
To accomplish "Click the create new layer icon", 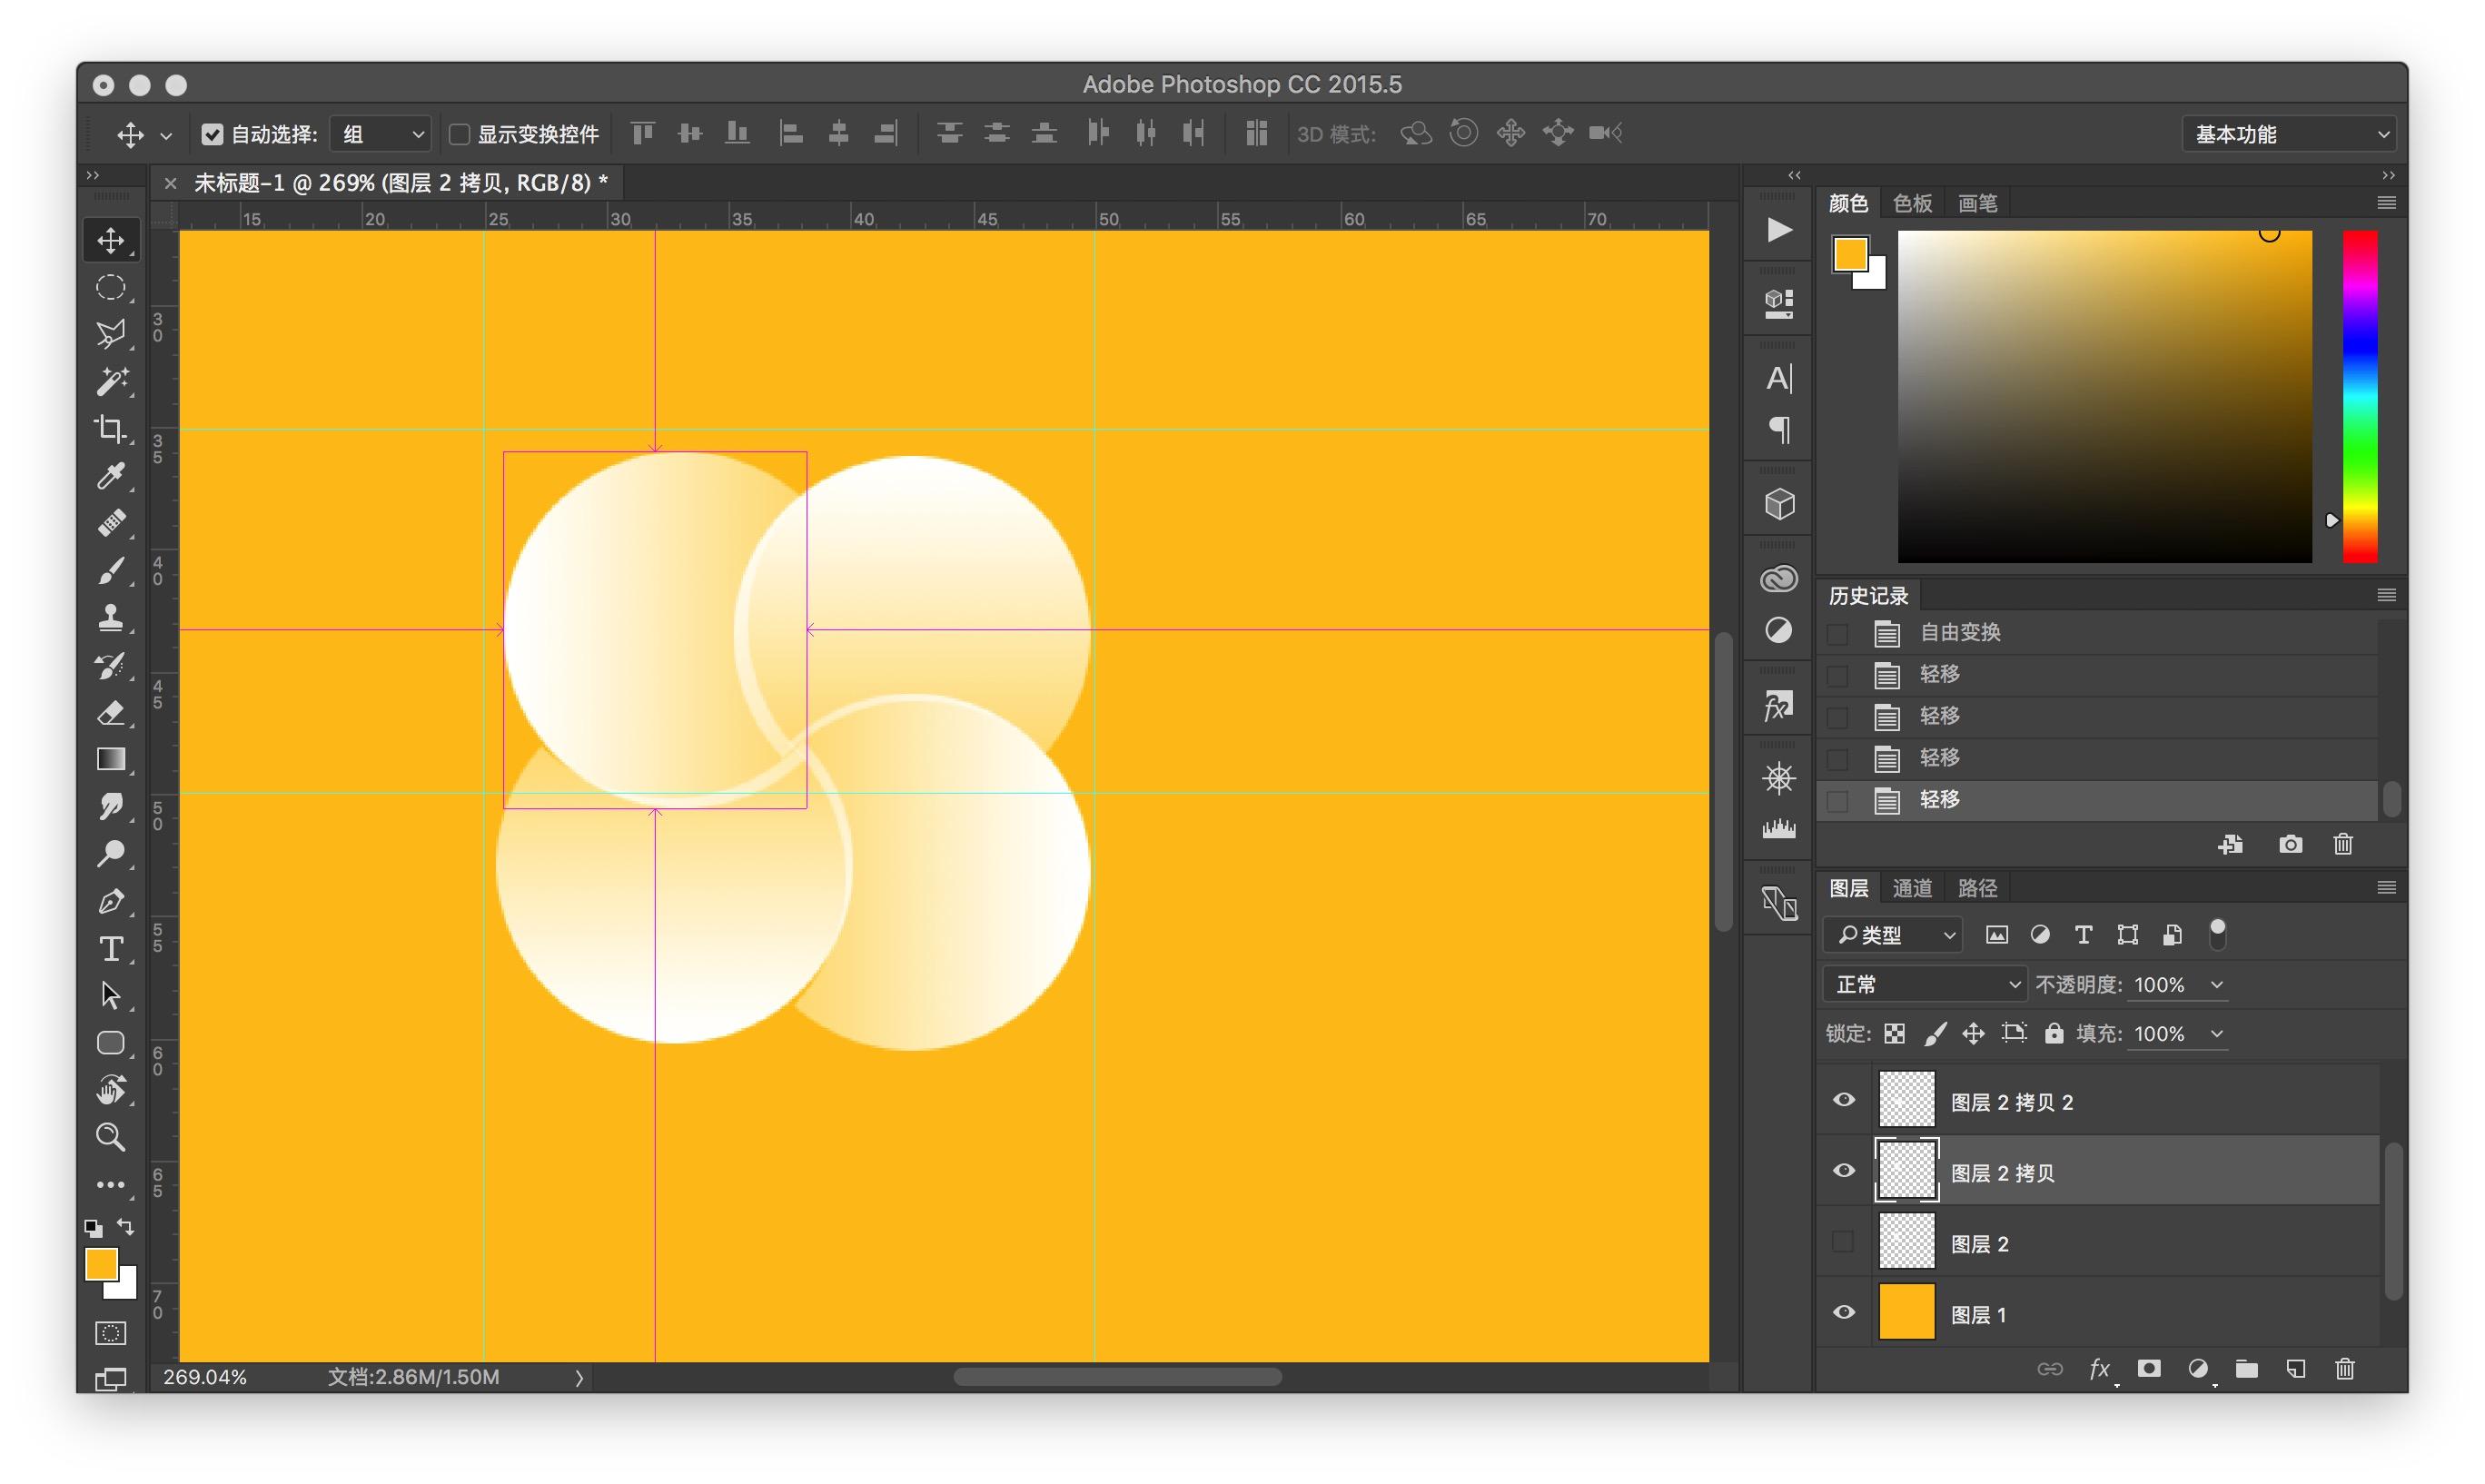I will tap(2296, 1369).
